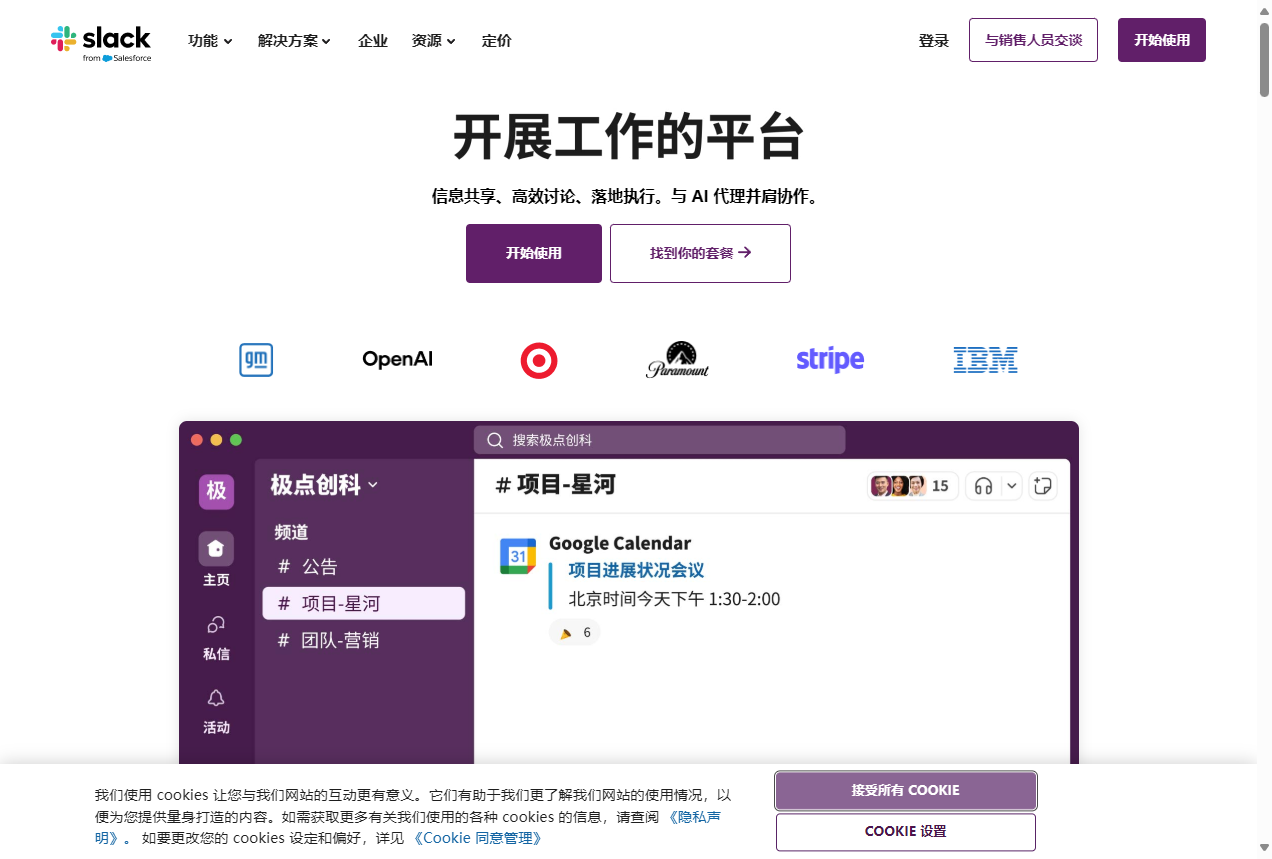Viewport: 1272px width, 859px height.
Task: Click the Slack logo in header
Action: (101, 41)
